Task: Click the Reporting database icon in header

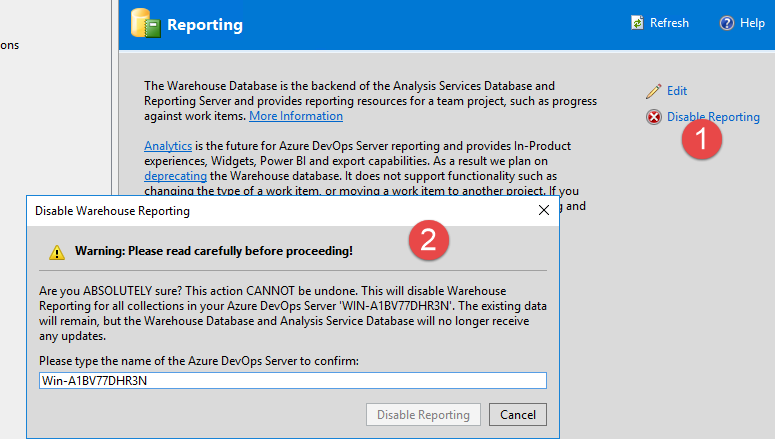Action: coord(145,23)
